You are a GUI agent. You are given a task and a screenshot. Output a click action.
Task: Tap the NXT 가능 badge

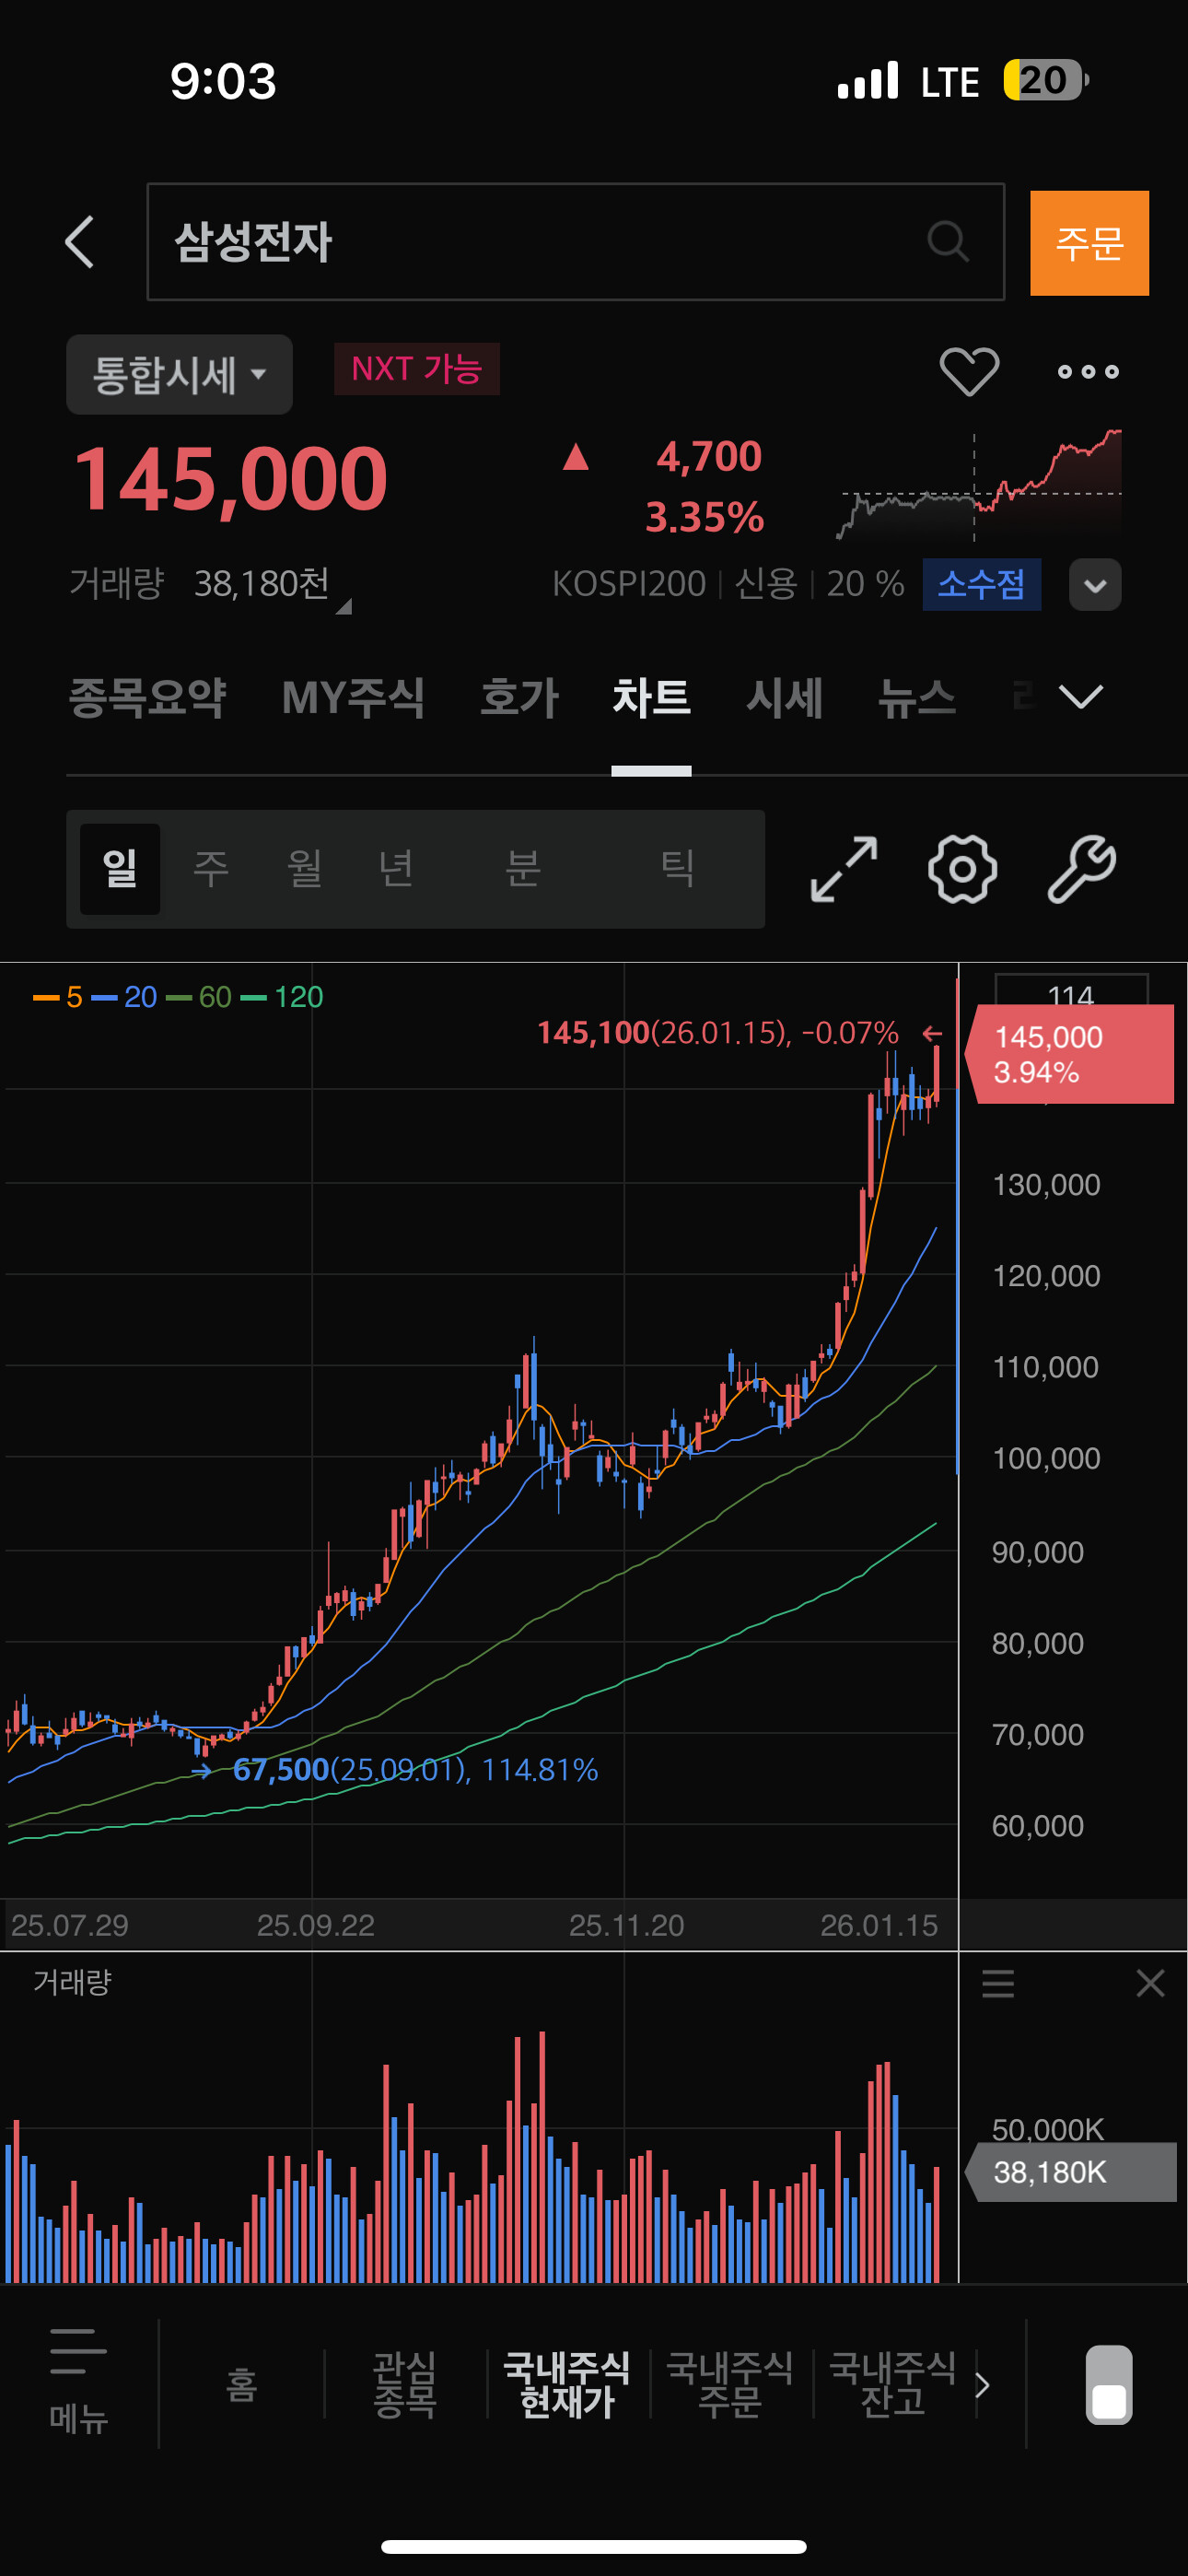tap(417, 369)
